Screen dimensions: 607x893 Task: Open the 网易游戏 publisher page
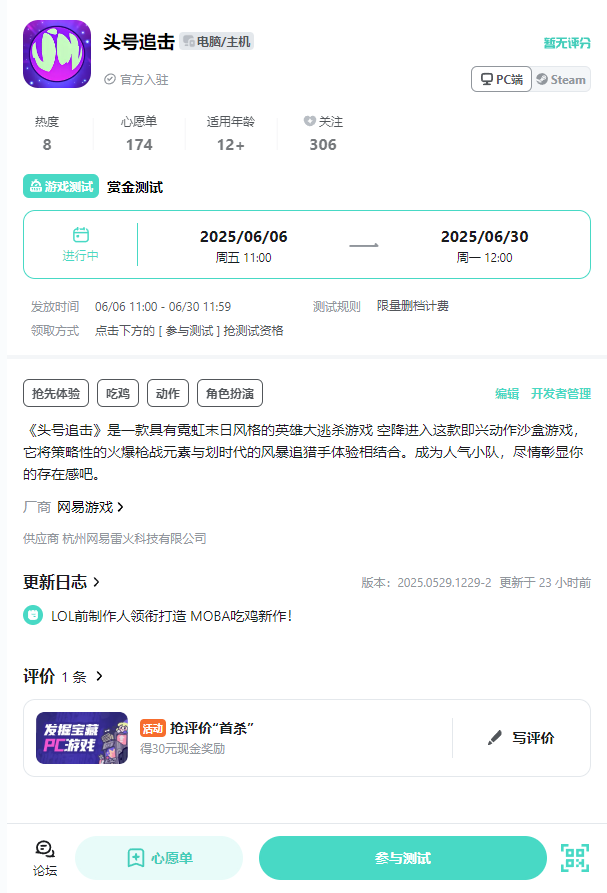[x=90, y=507]
